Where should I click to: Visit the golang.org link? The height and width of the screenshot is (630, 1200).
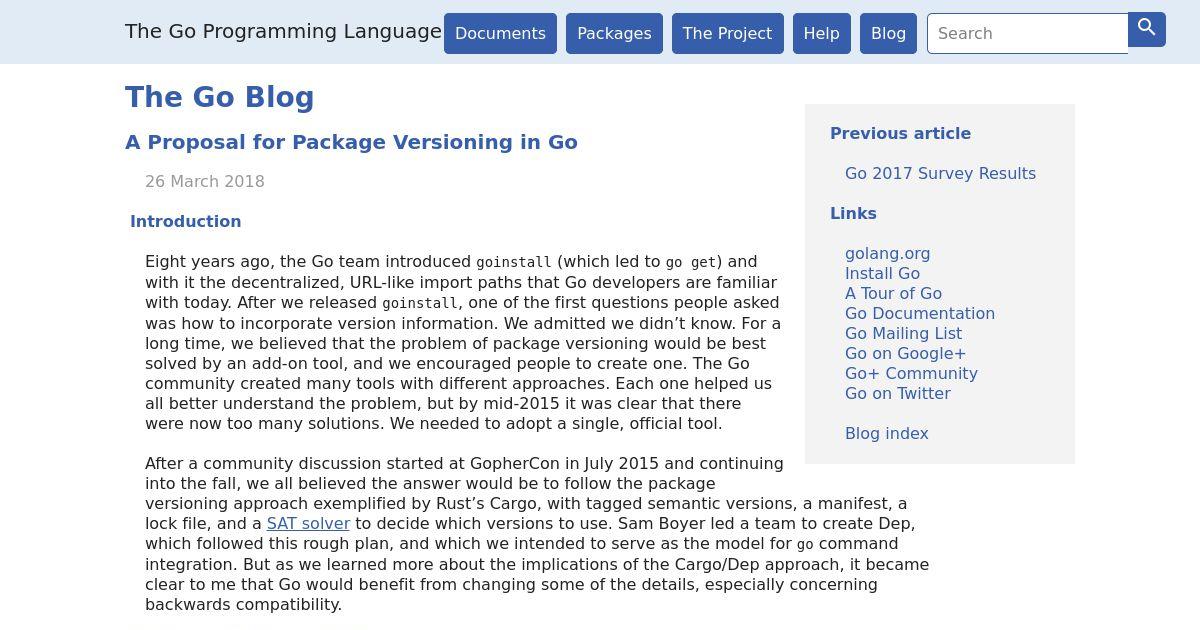(888, 253)
